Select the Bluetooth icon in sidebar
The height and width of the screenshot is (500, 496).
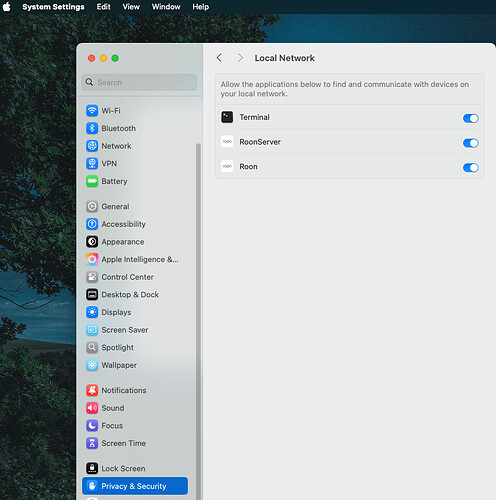click(x=92, y=128)
